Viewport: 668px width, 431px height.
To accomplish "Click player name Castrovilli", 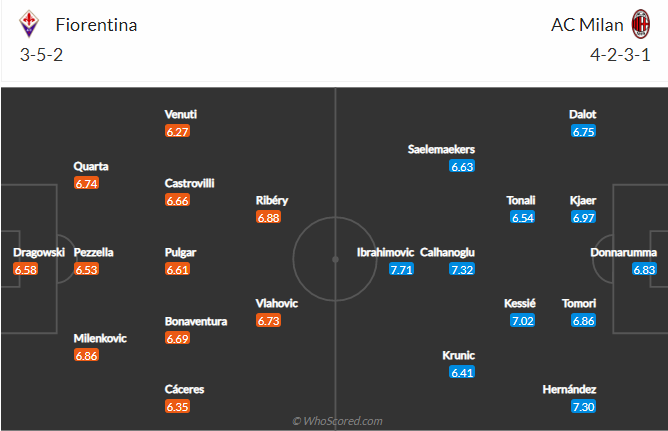I will [190, 183].
